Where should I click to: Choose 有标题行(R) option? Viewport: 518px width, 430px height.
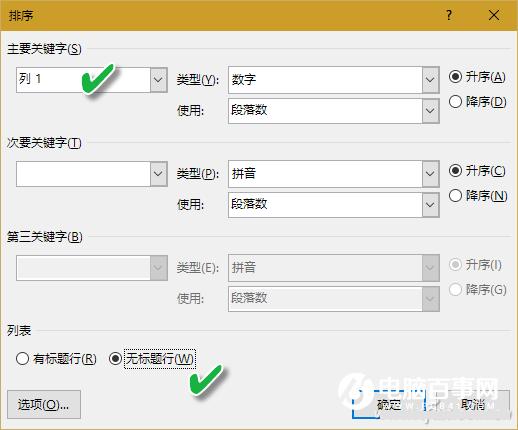point(56,359)
